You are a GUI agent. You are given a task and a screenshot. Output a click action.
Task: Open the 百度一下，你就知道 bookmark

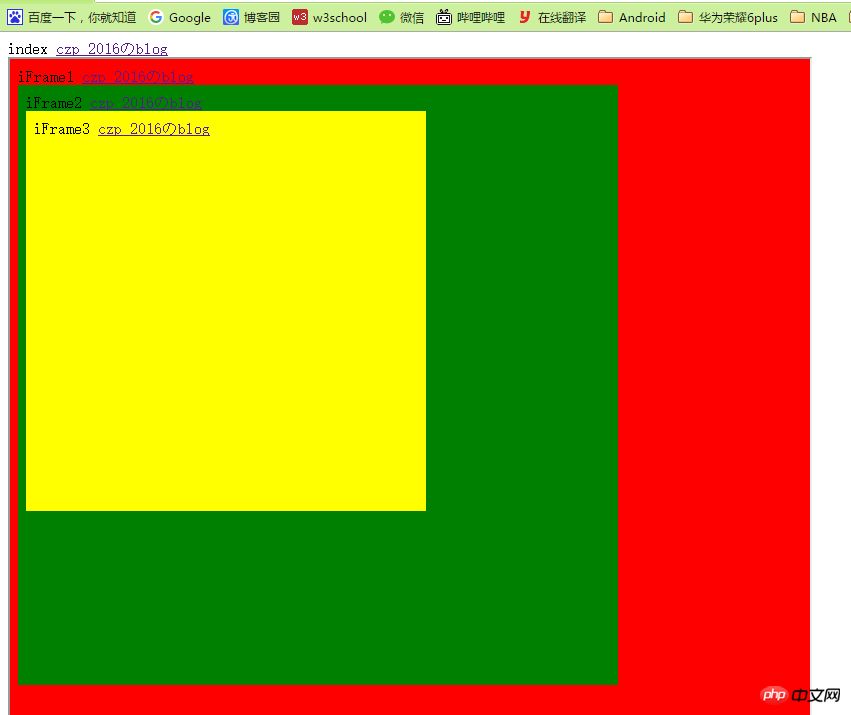click(82, 18)
